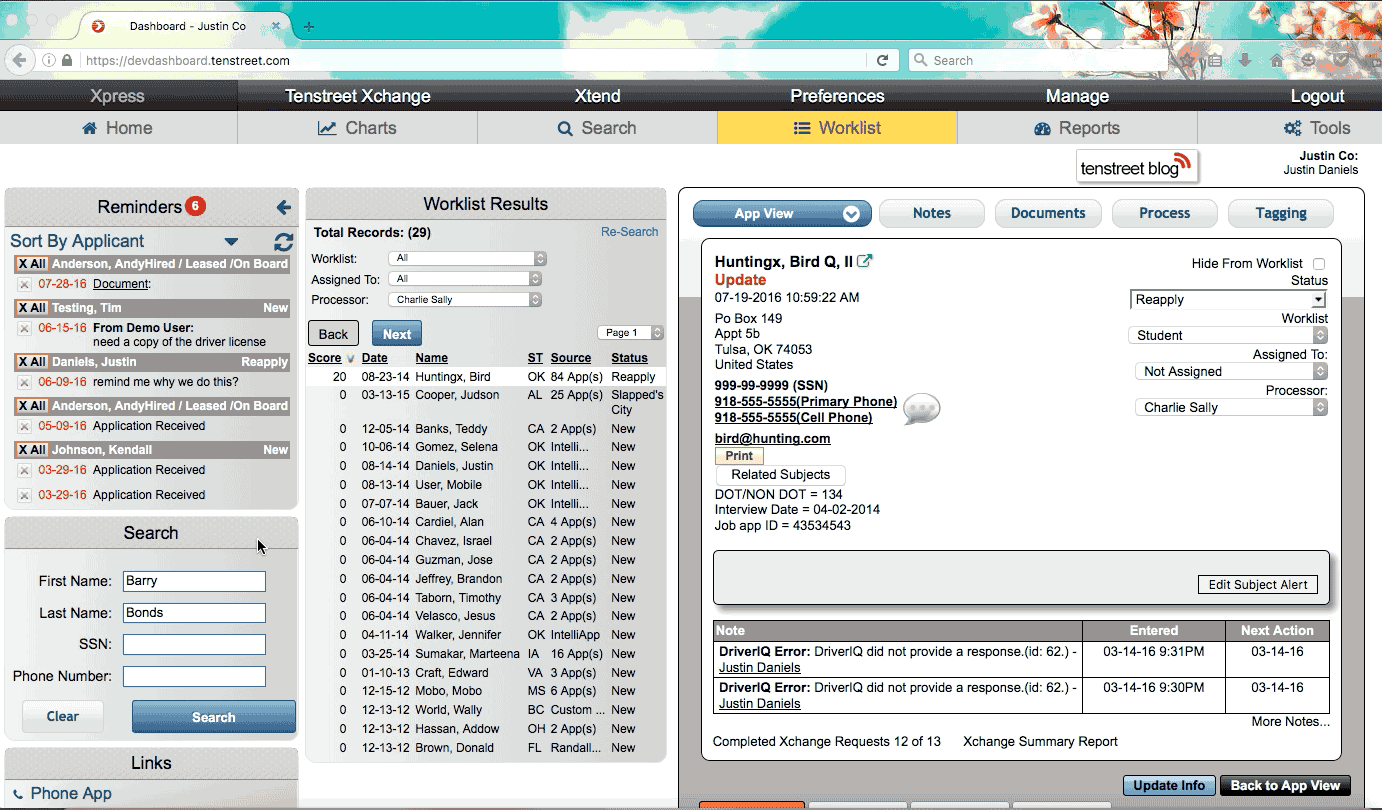Viewport: 1382px width, 810px height.
Task: Click the Search magnifier icon in navigation
Action: (565, 128)
